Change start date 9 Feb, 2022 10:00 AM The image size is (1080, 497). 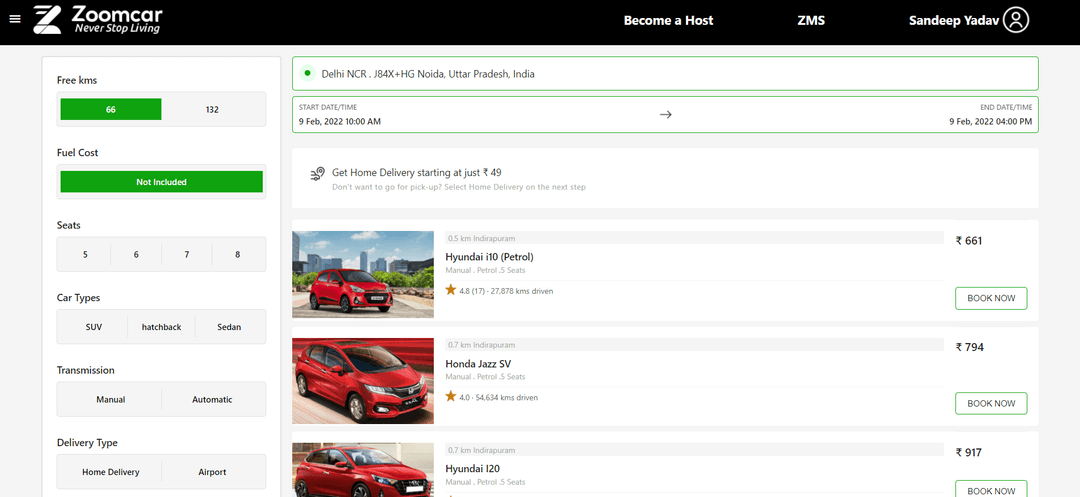tap(340, 121)
